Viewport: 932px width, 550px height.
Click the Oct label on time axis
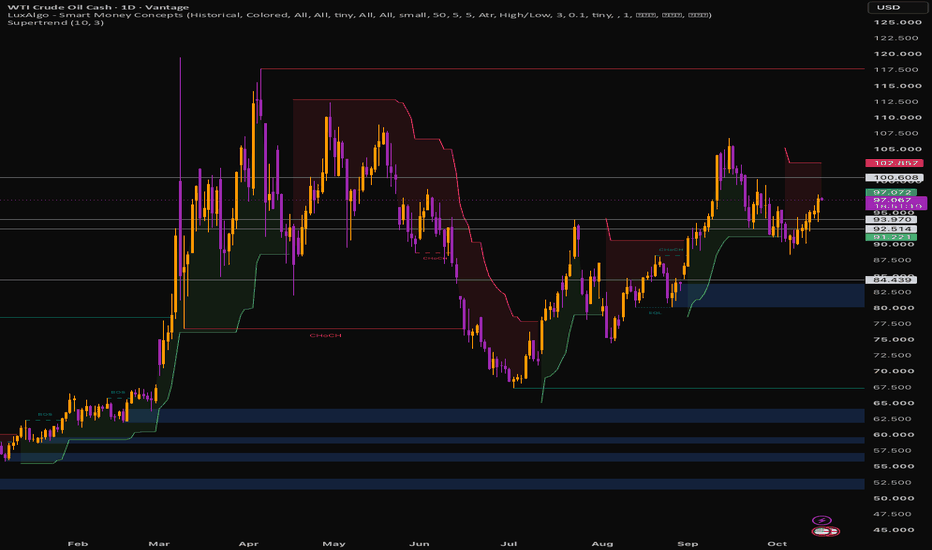point(777,543)
